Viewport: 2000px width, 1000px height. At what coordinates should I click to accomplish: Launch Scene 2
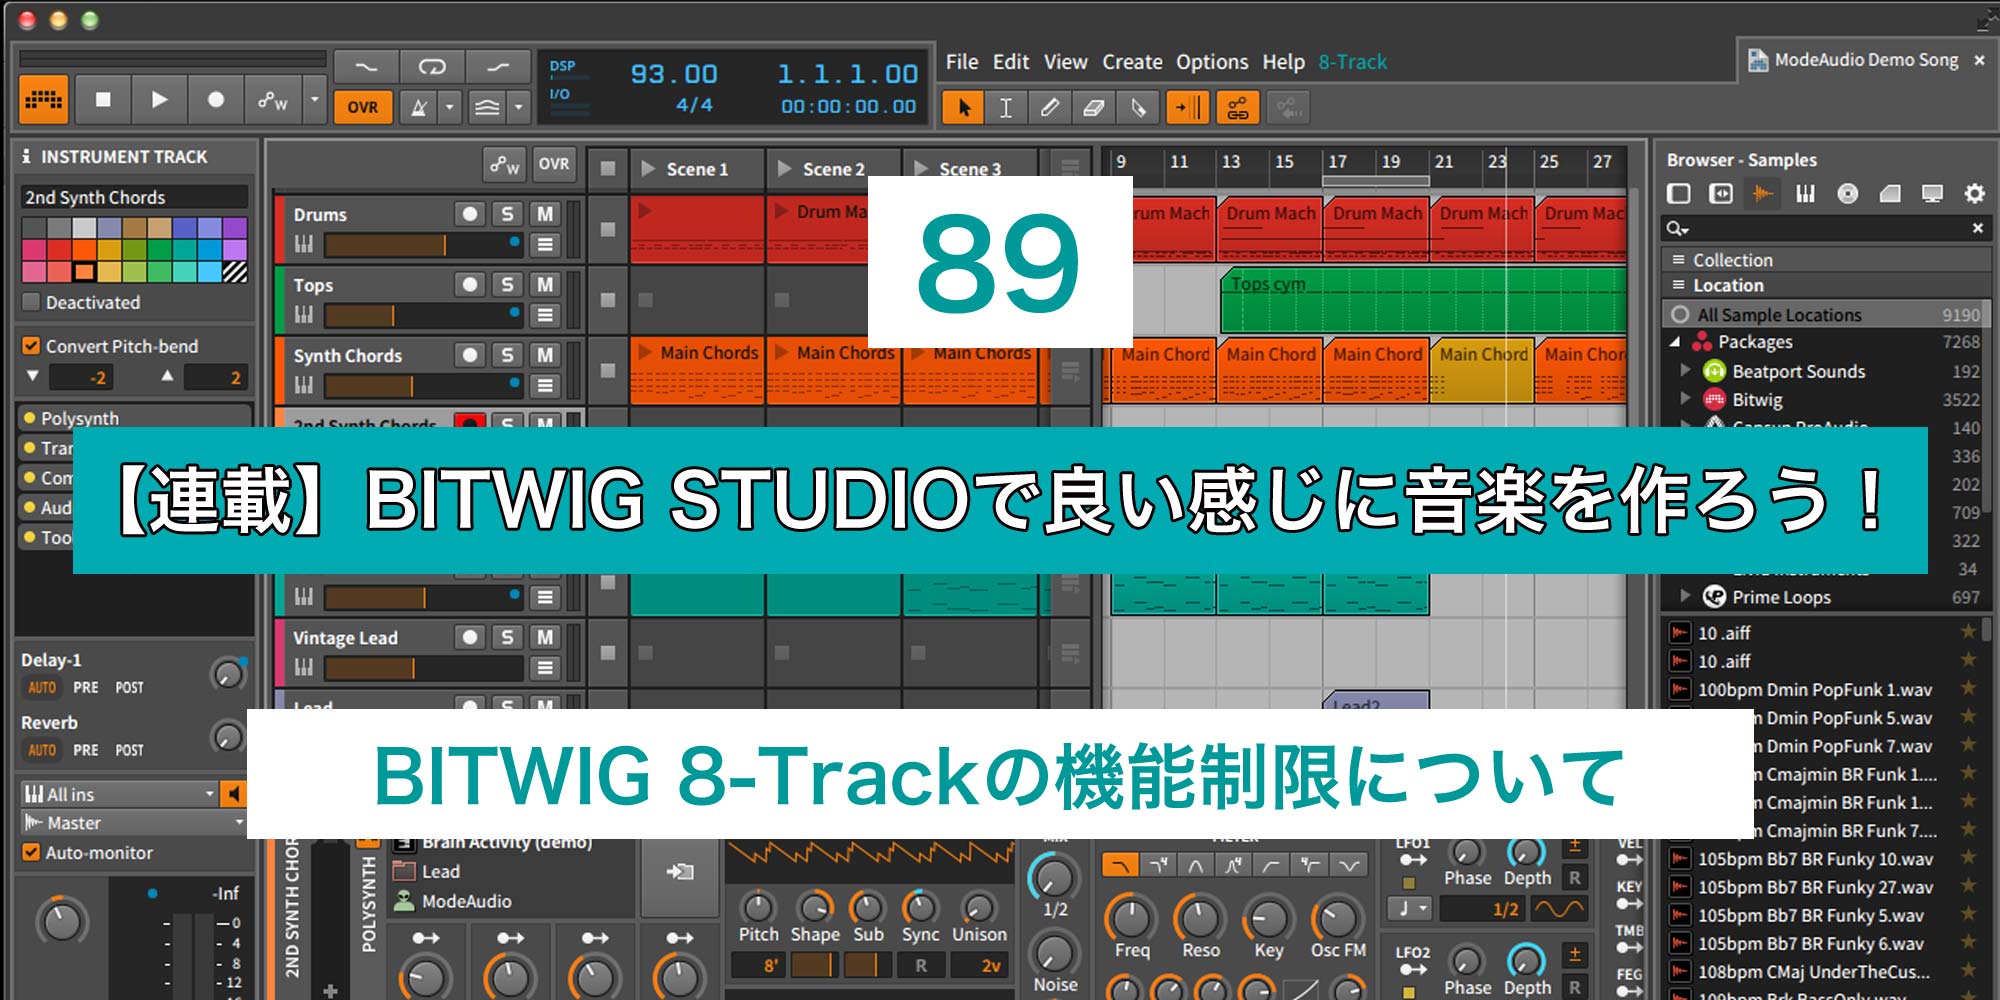tap(784, 169)
